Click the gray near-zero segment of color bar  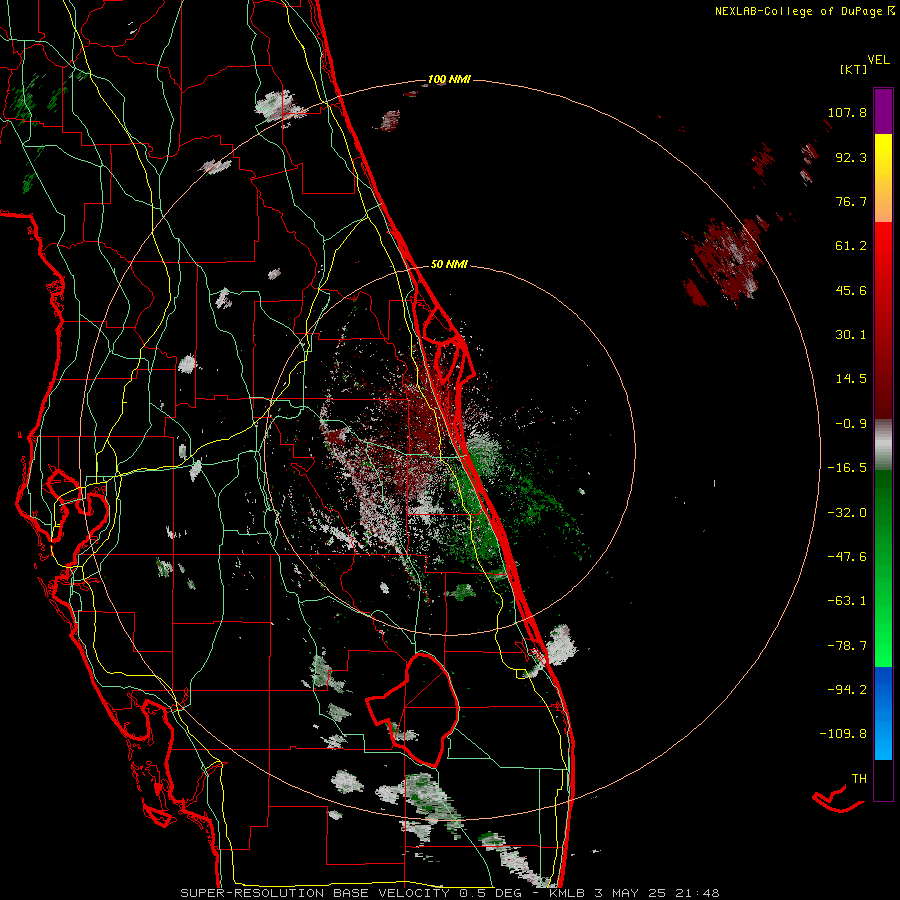[883, 445]
